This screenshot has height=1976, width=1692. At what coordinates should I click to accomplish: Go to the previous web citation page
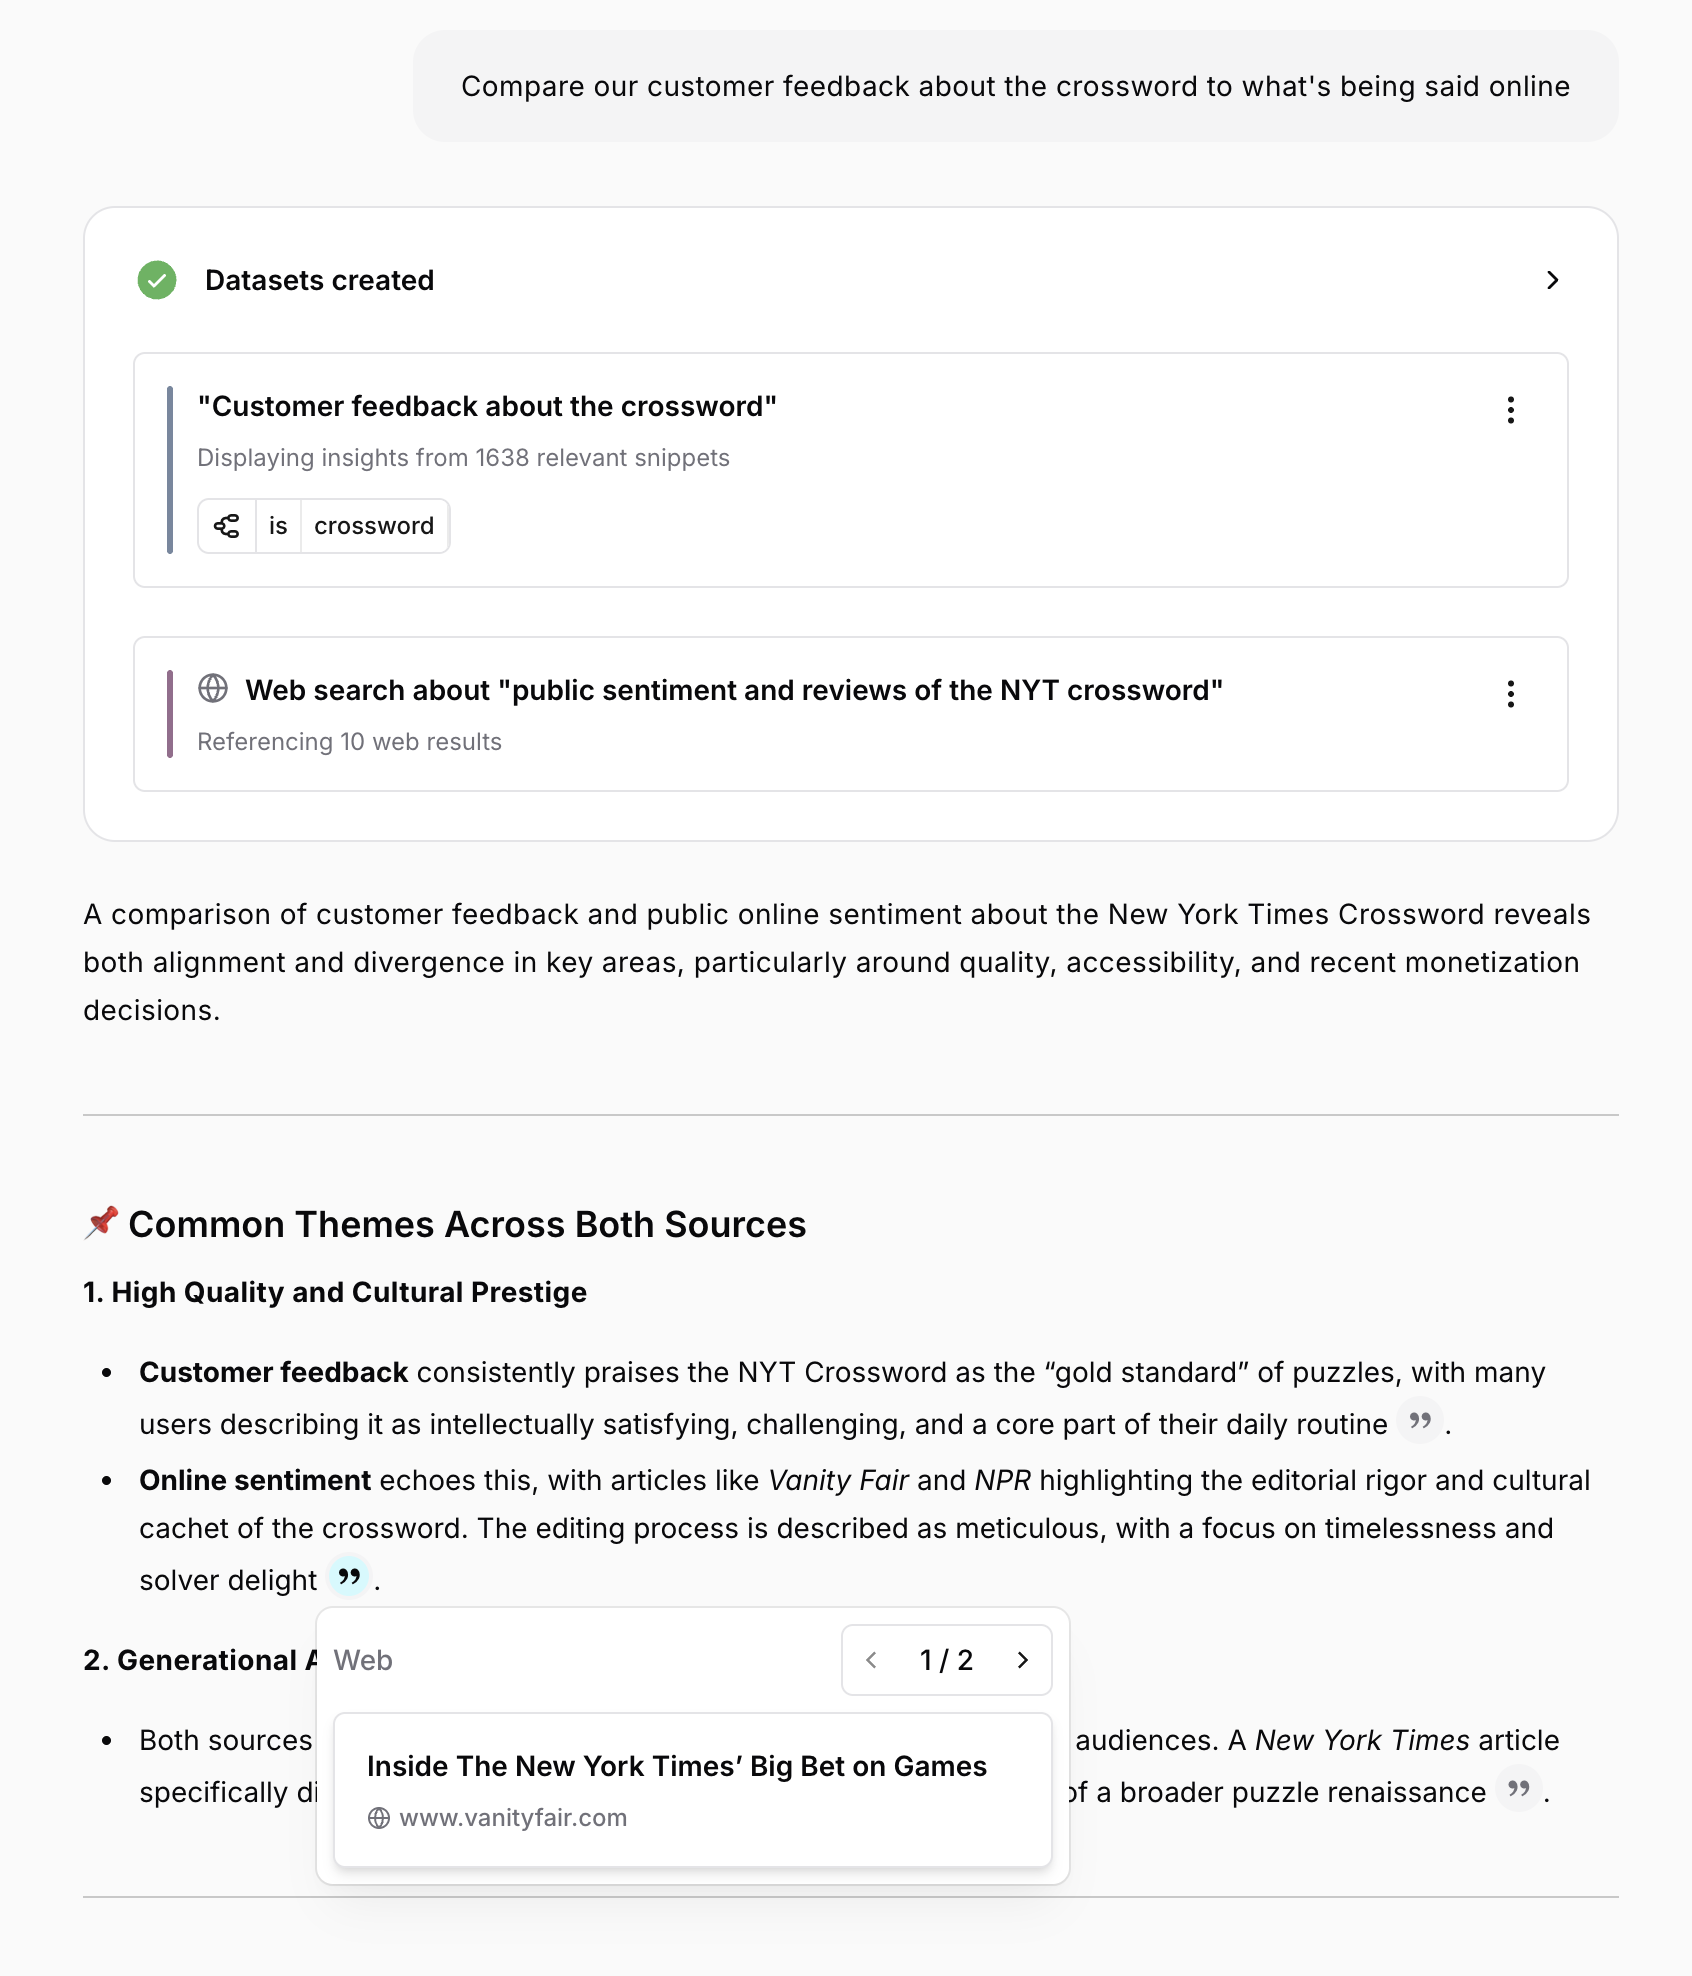pos(871,1660)
